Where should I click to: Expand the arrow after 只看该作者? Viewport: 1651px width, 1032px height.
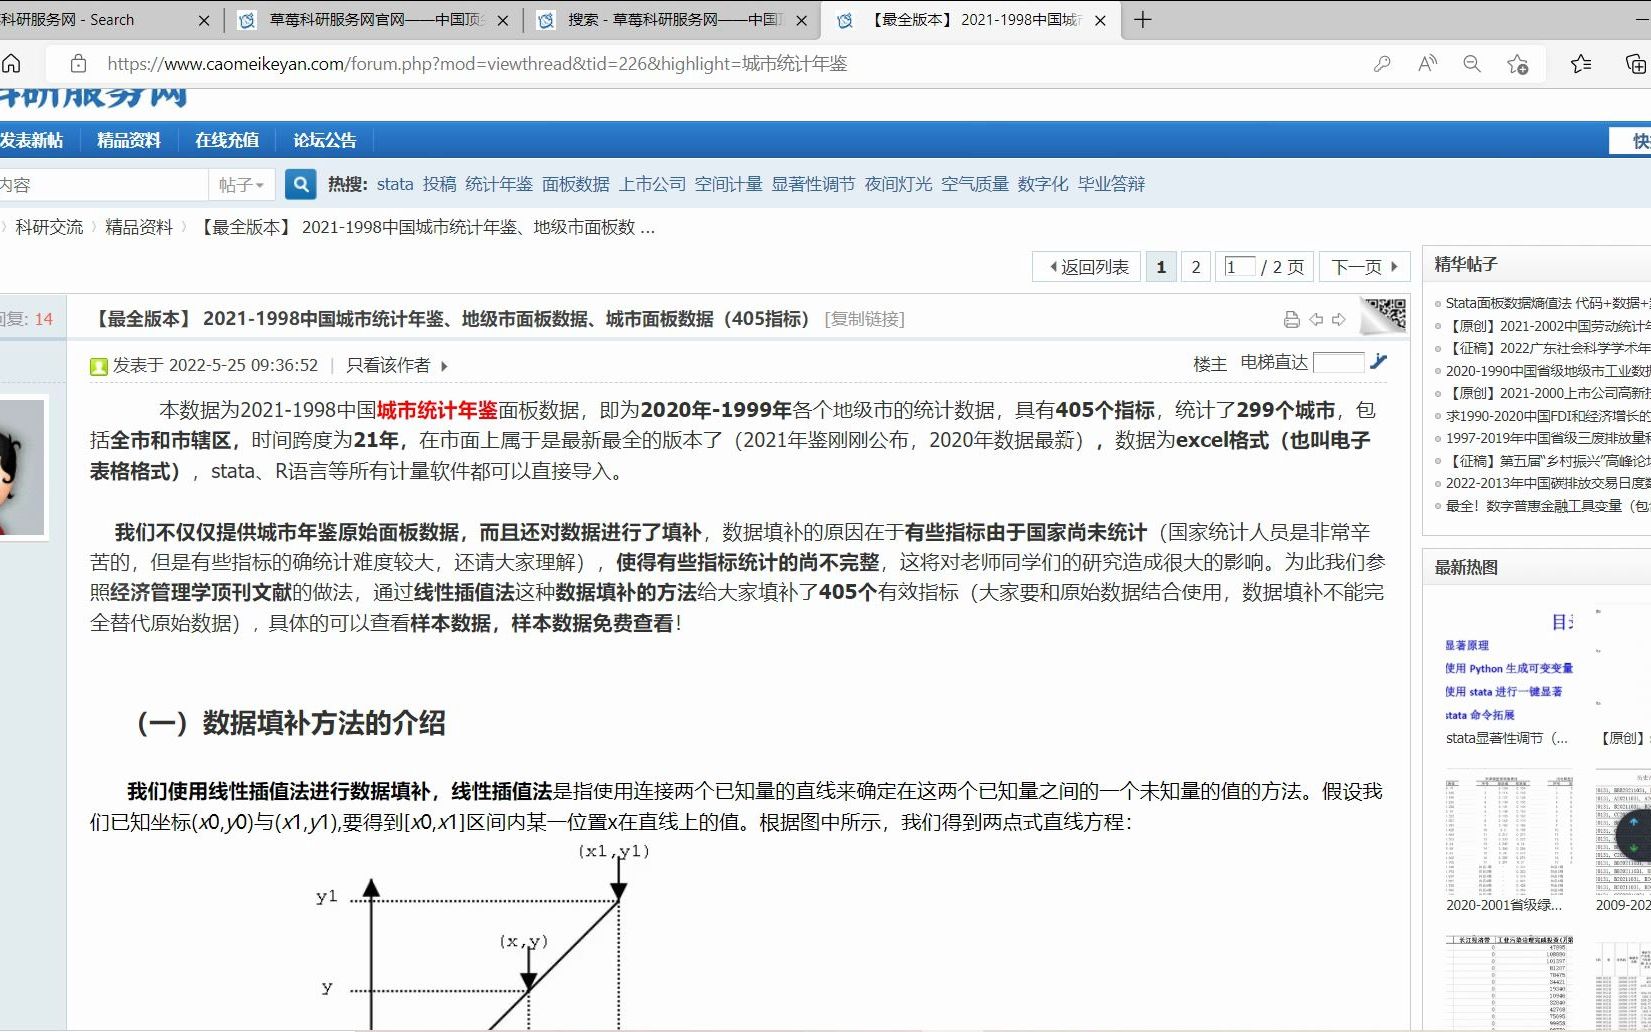point(443,366)
